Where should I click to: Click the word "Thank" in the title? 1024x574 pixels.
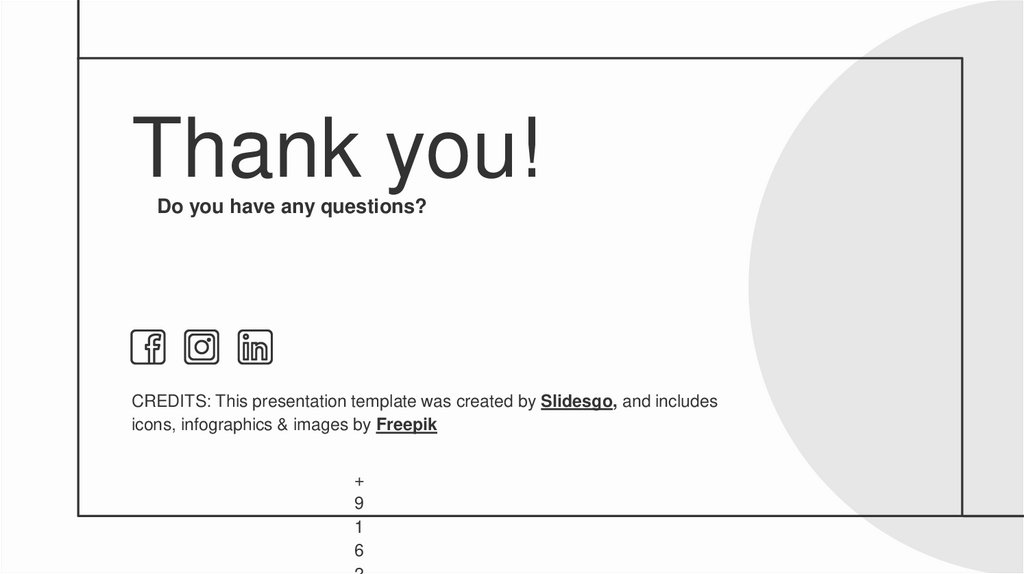[x=246, y=150]
